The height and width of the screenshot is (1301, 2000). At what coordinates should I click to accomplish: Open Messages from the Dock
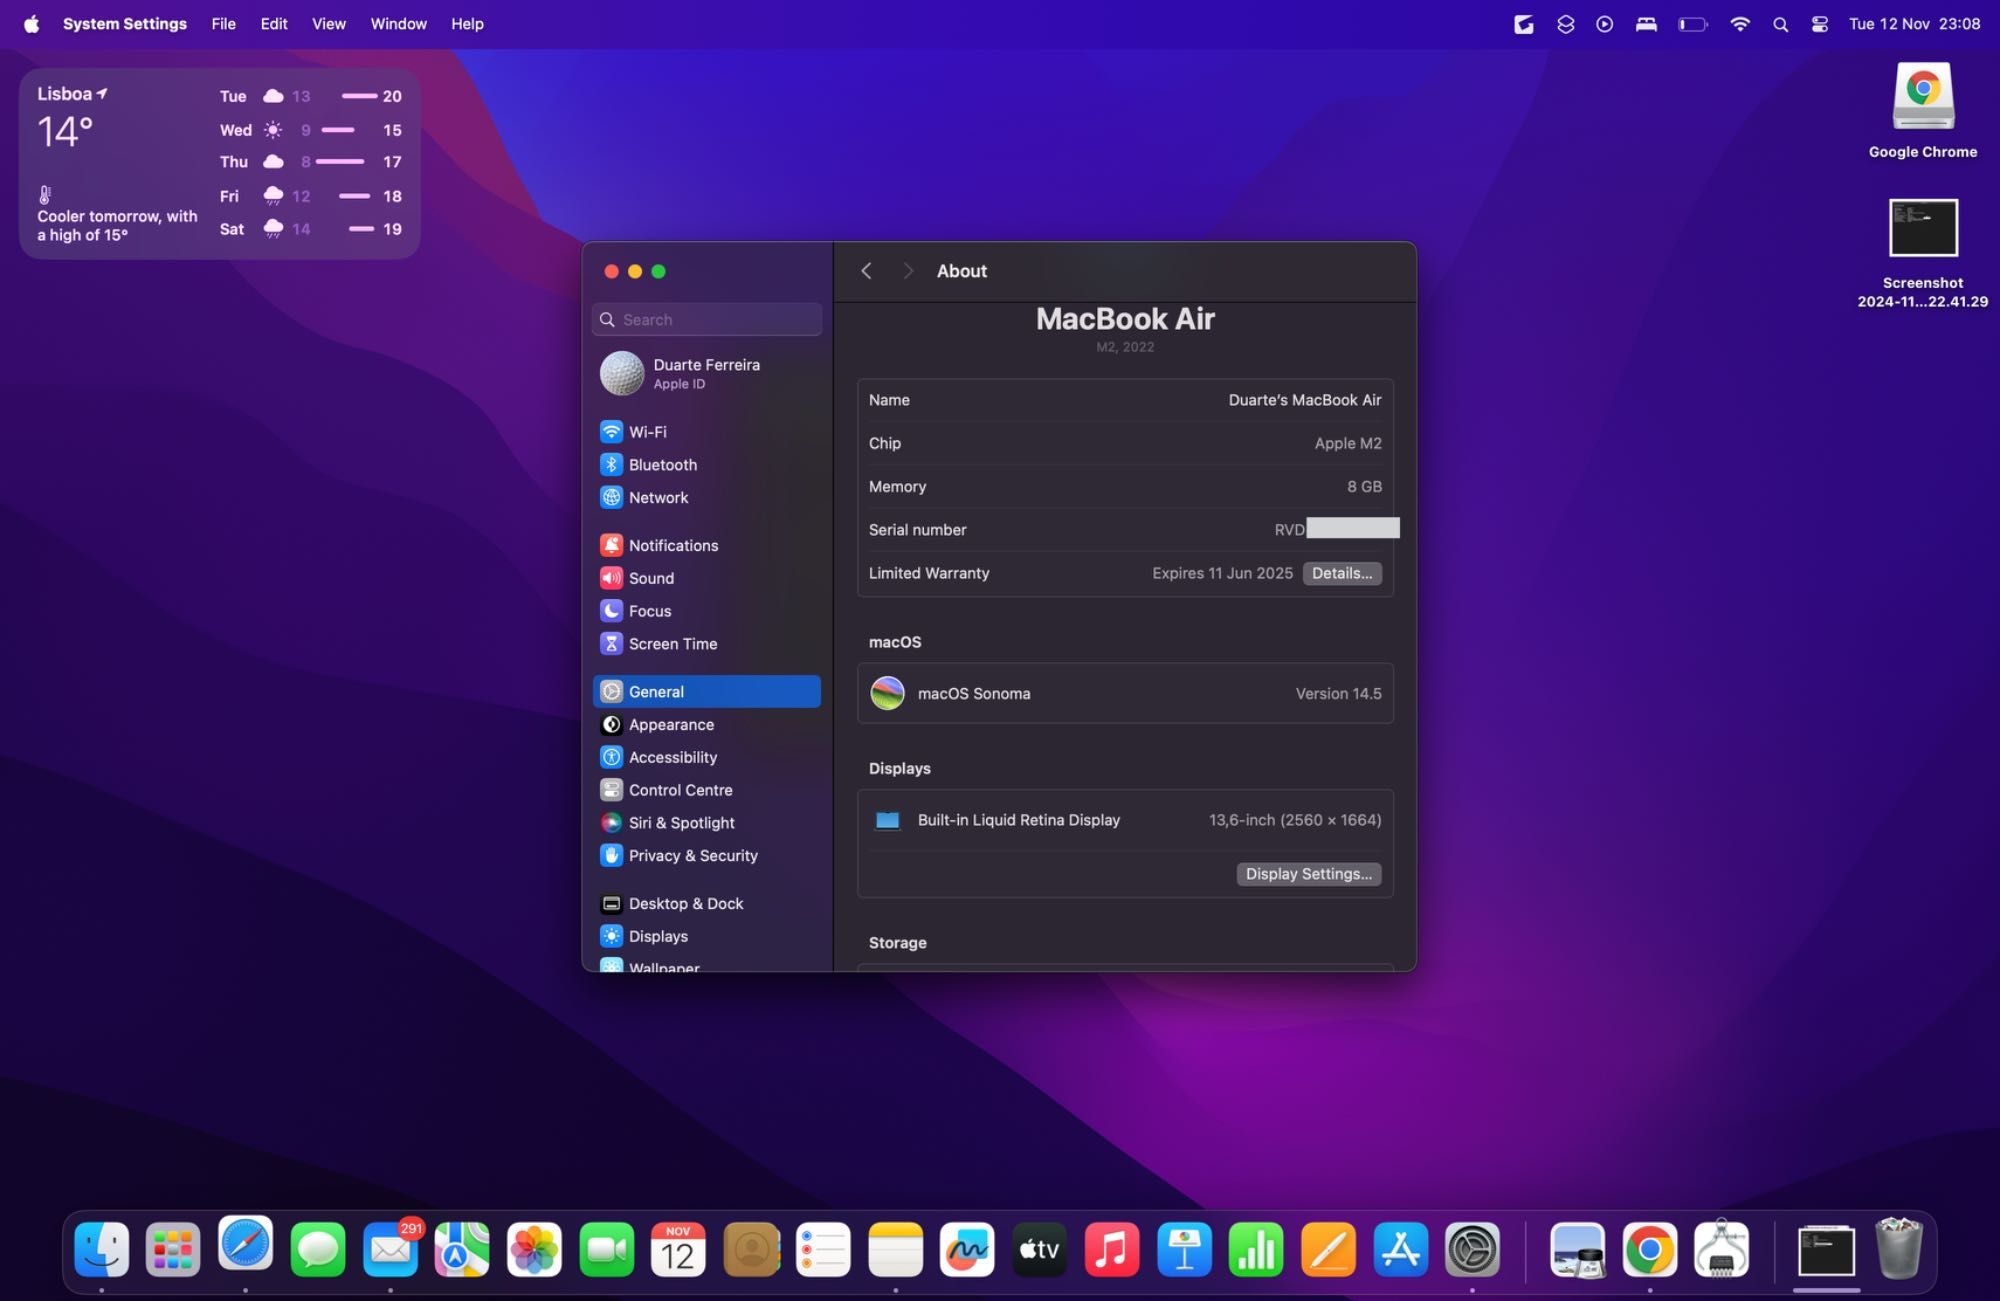coord(317,1249)
